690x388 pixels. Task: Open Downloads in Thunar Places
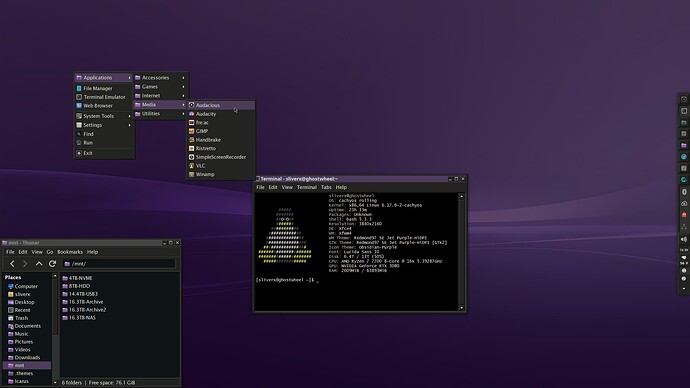26,358
